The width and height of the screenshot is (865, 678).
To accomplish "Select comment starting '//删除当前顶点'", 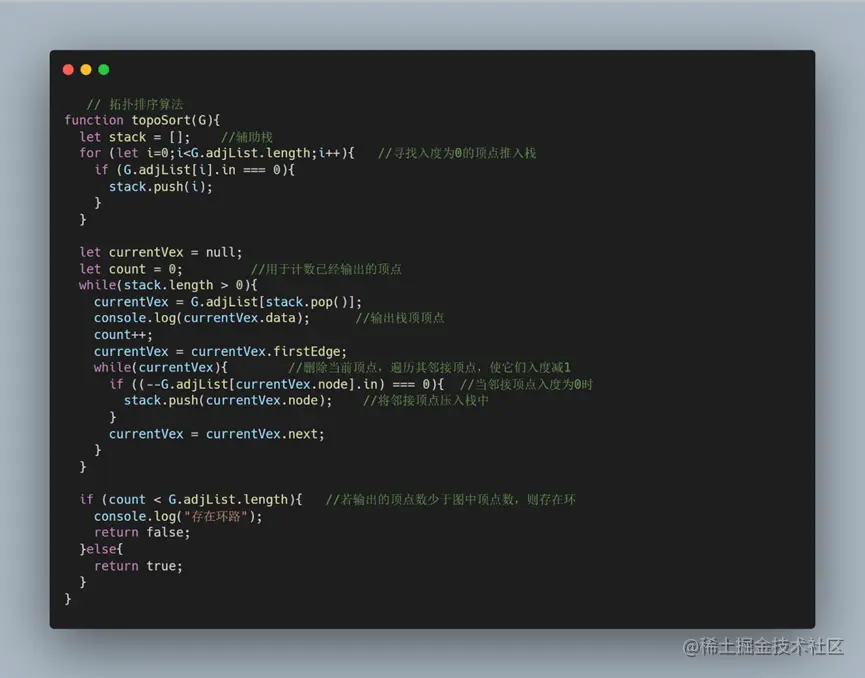I will tap(429, 367).
